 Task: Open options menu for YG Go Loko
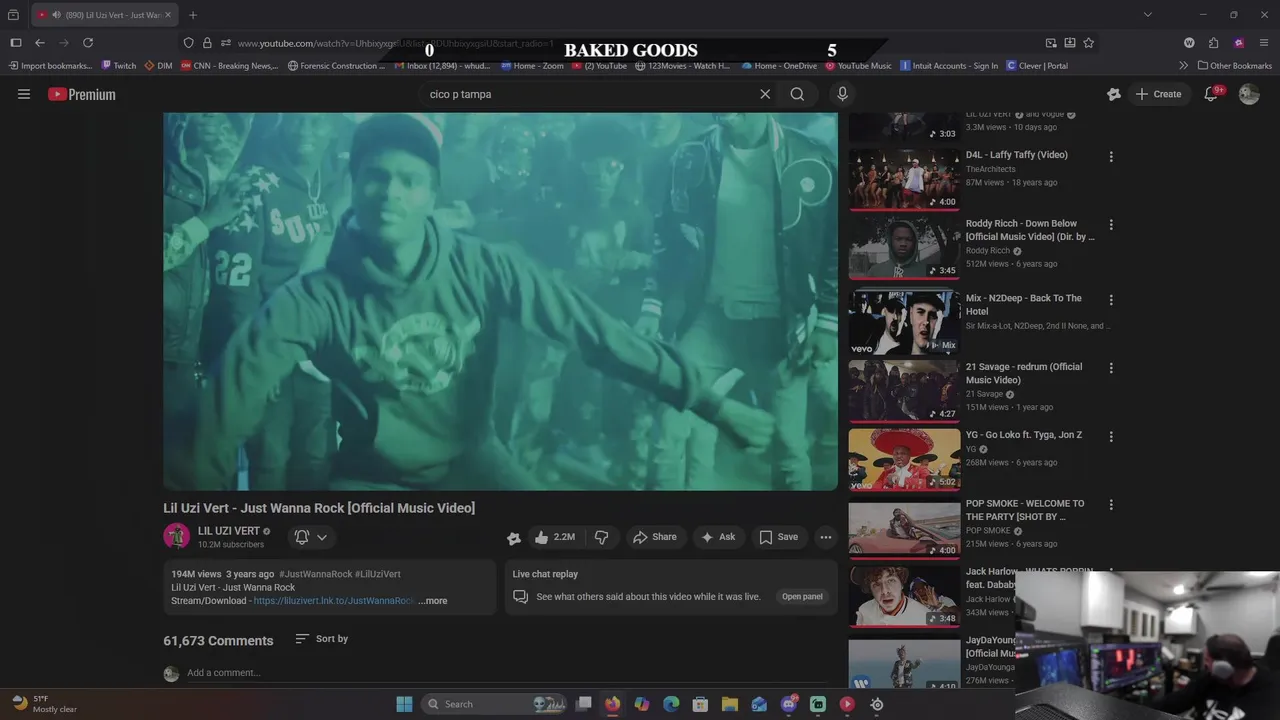[x=1111, y=437]
